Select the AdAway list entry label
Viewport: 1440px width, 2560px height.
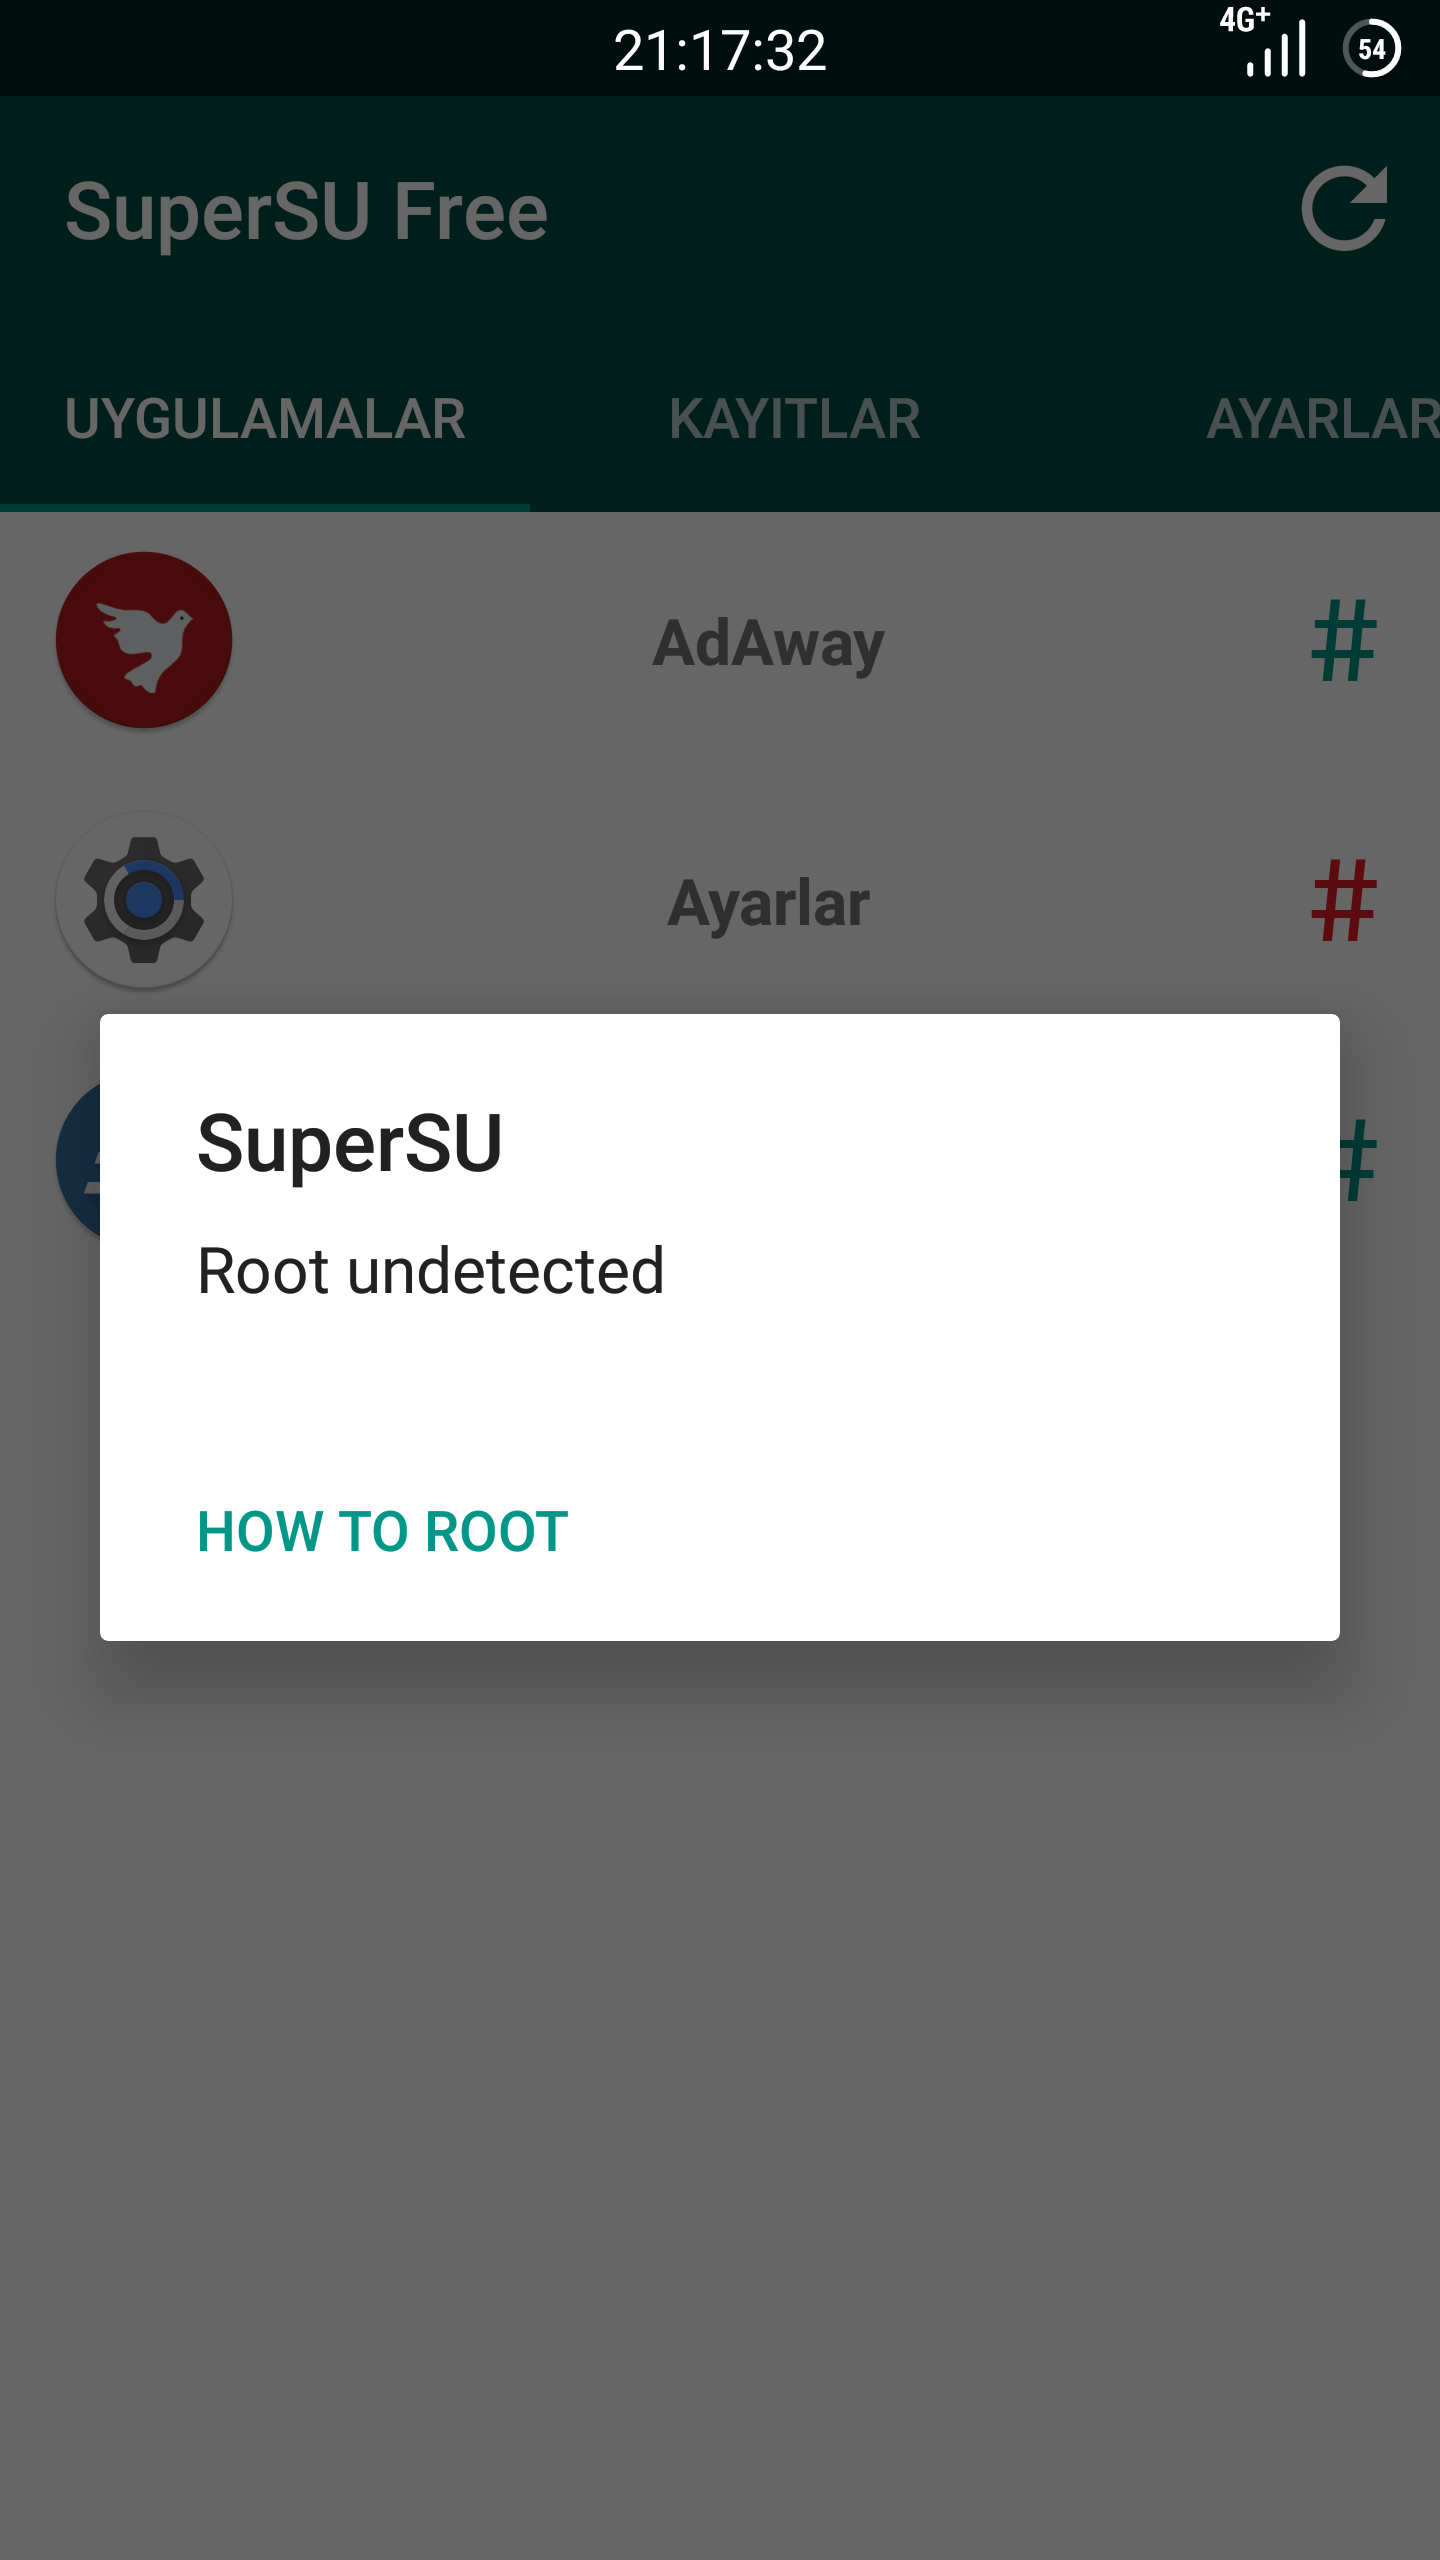768,643
